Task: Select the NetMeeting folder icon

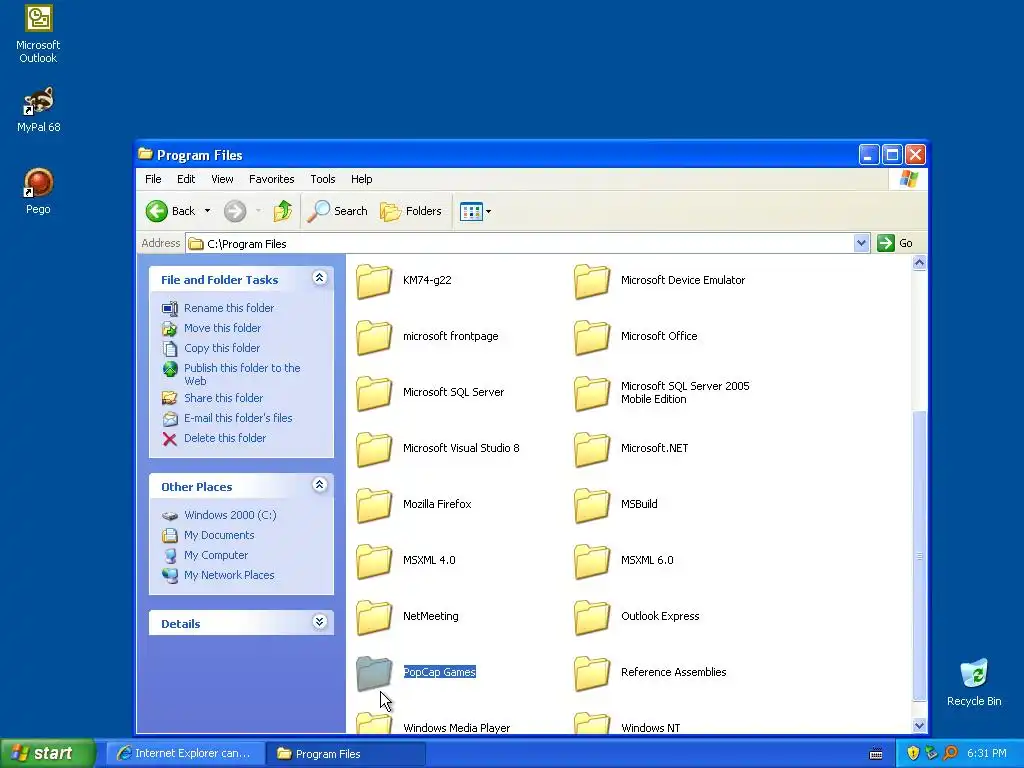Action: [374, 617]
